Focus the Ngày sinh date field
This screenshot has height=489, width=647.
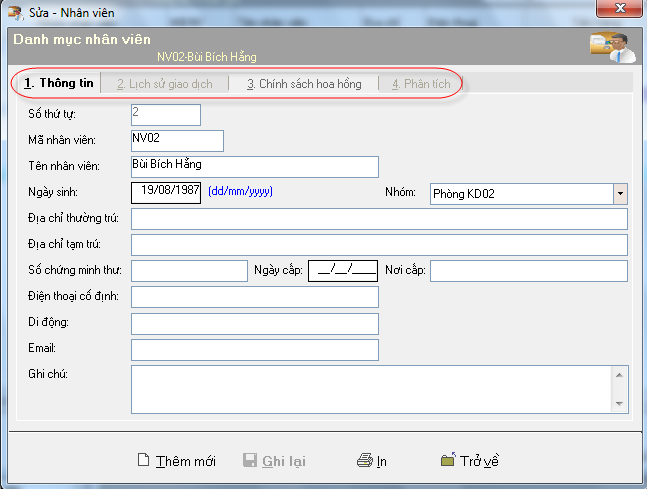(166, 192)
